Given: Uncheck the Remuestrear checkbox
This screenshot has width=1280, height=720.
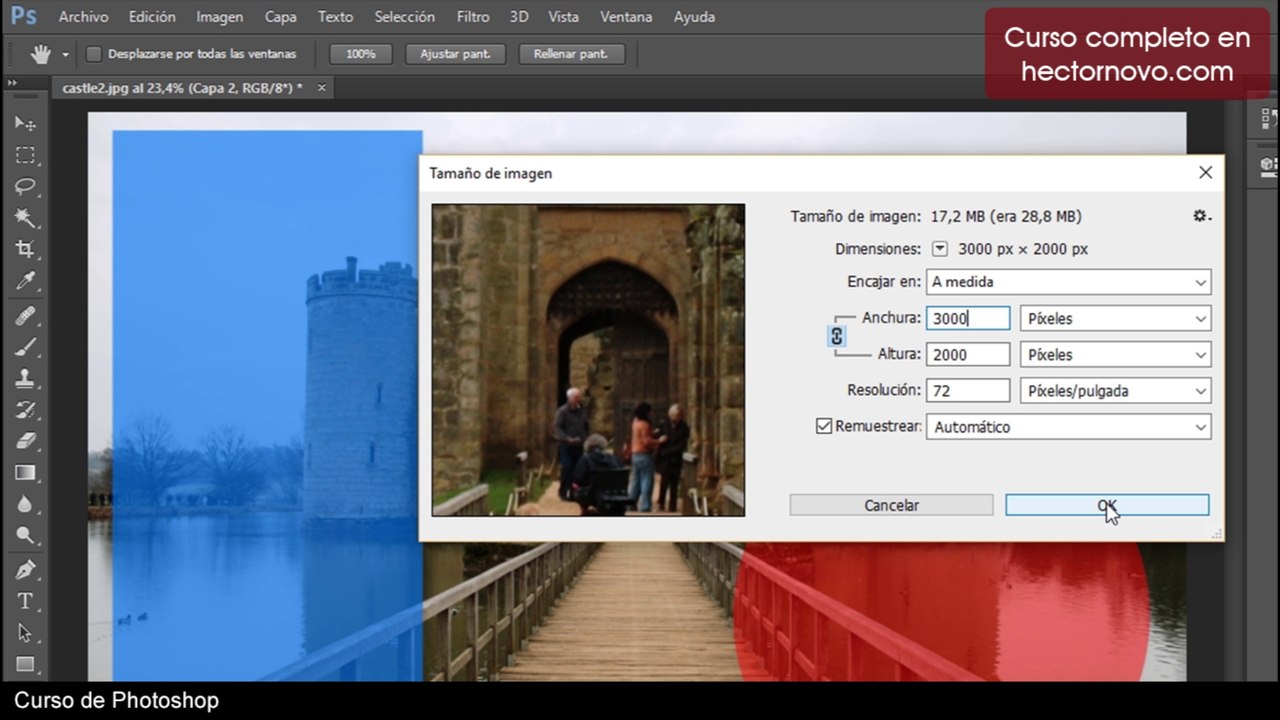Looking at the screenshot, I should coord(824,426).
